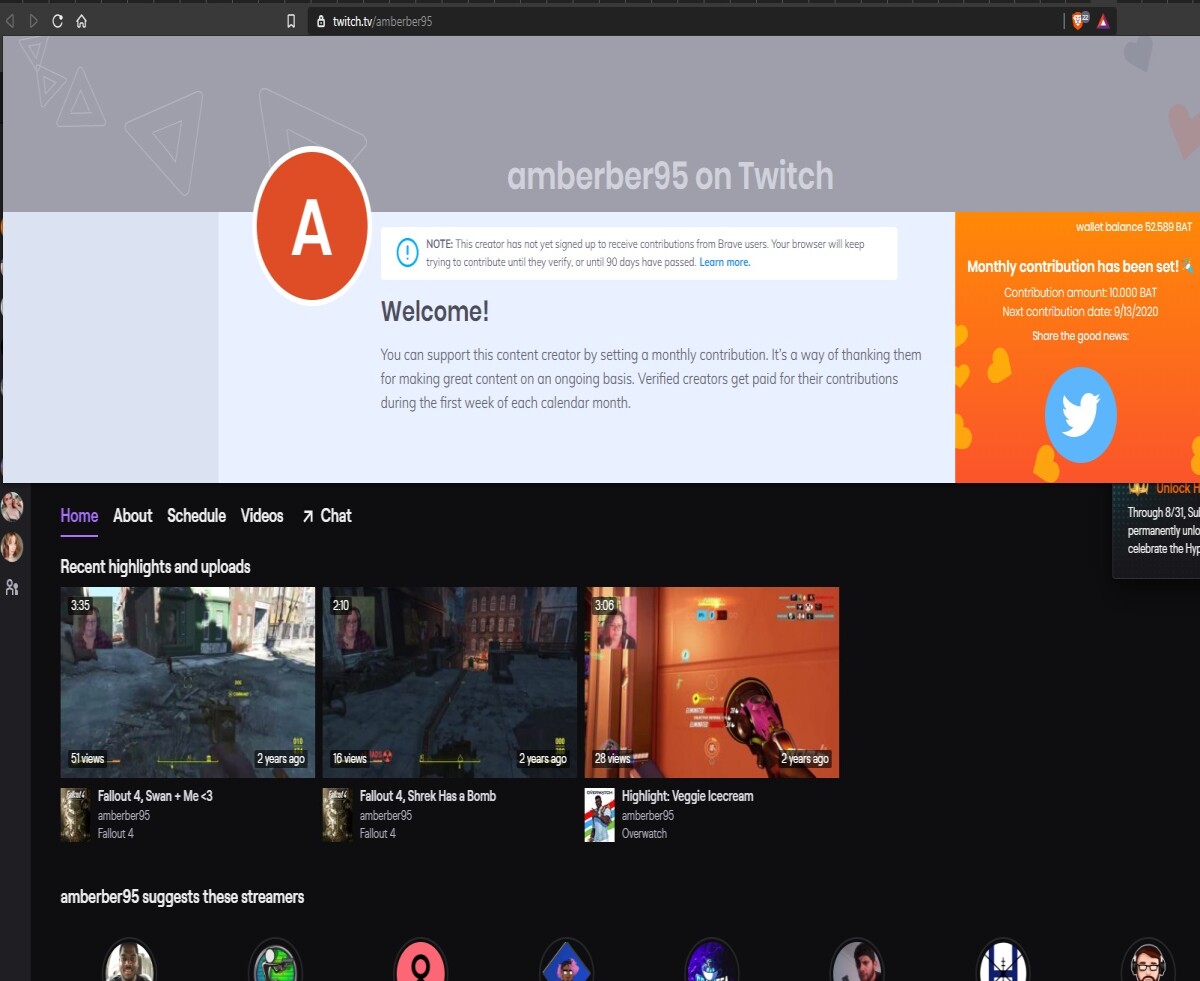1200x981 pixels.
Task: Open the pink map-pin suggested streamer avatar
Action: click(420, 962)
